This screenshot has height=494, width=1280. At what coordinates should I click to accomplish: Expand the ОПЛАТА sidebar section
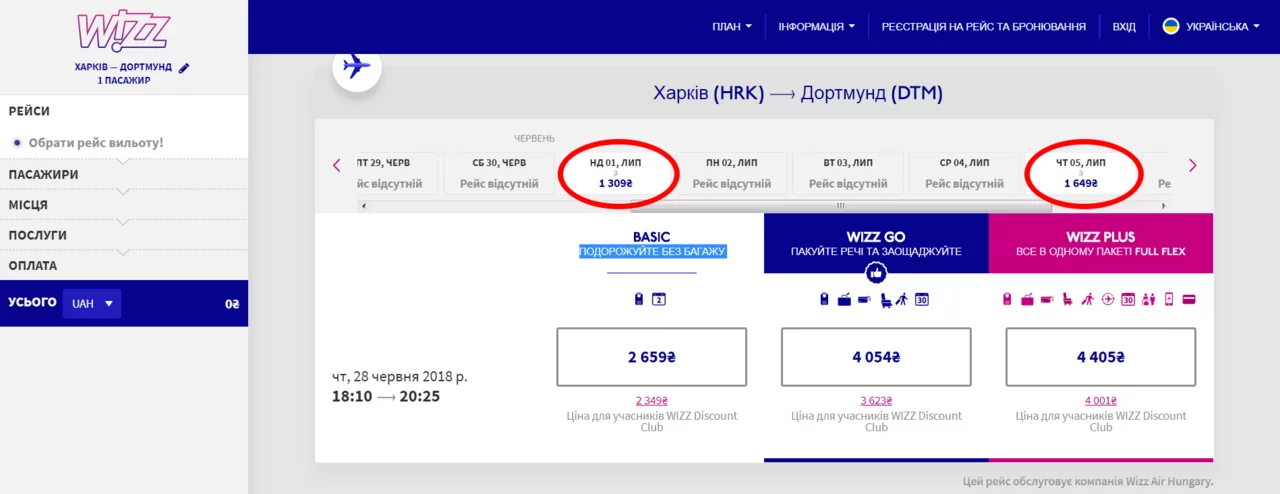(124, 266)
